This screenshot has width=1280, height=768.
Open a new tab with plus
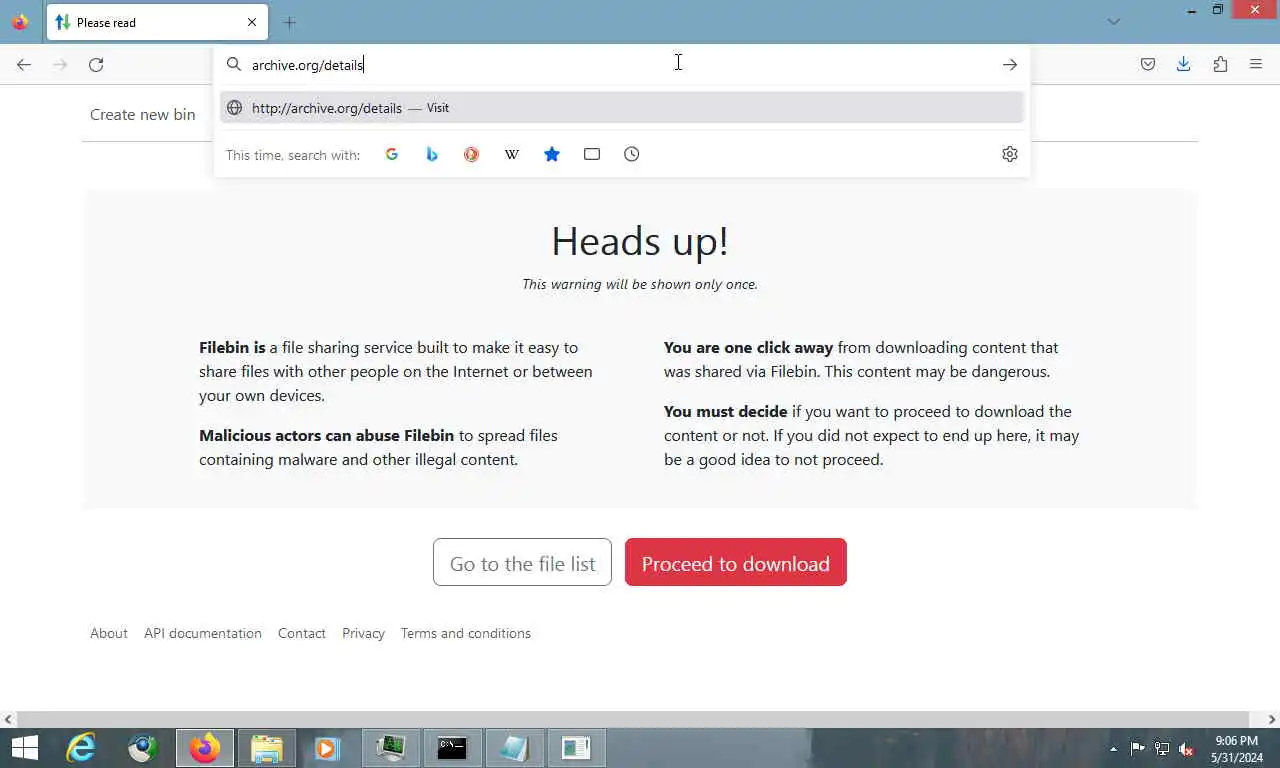[290, 22]
